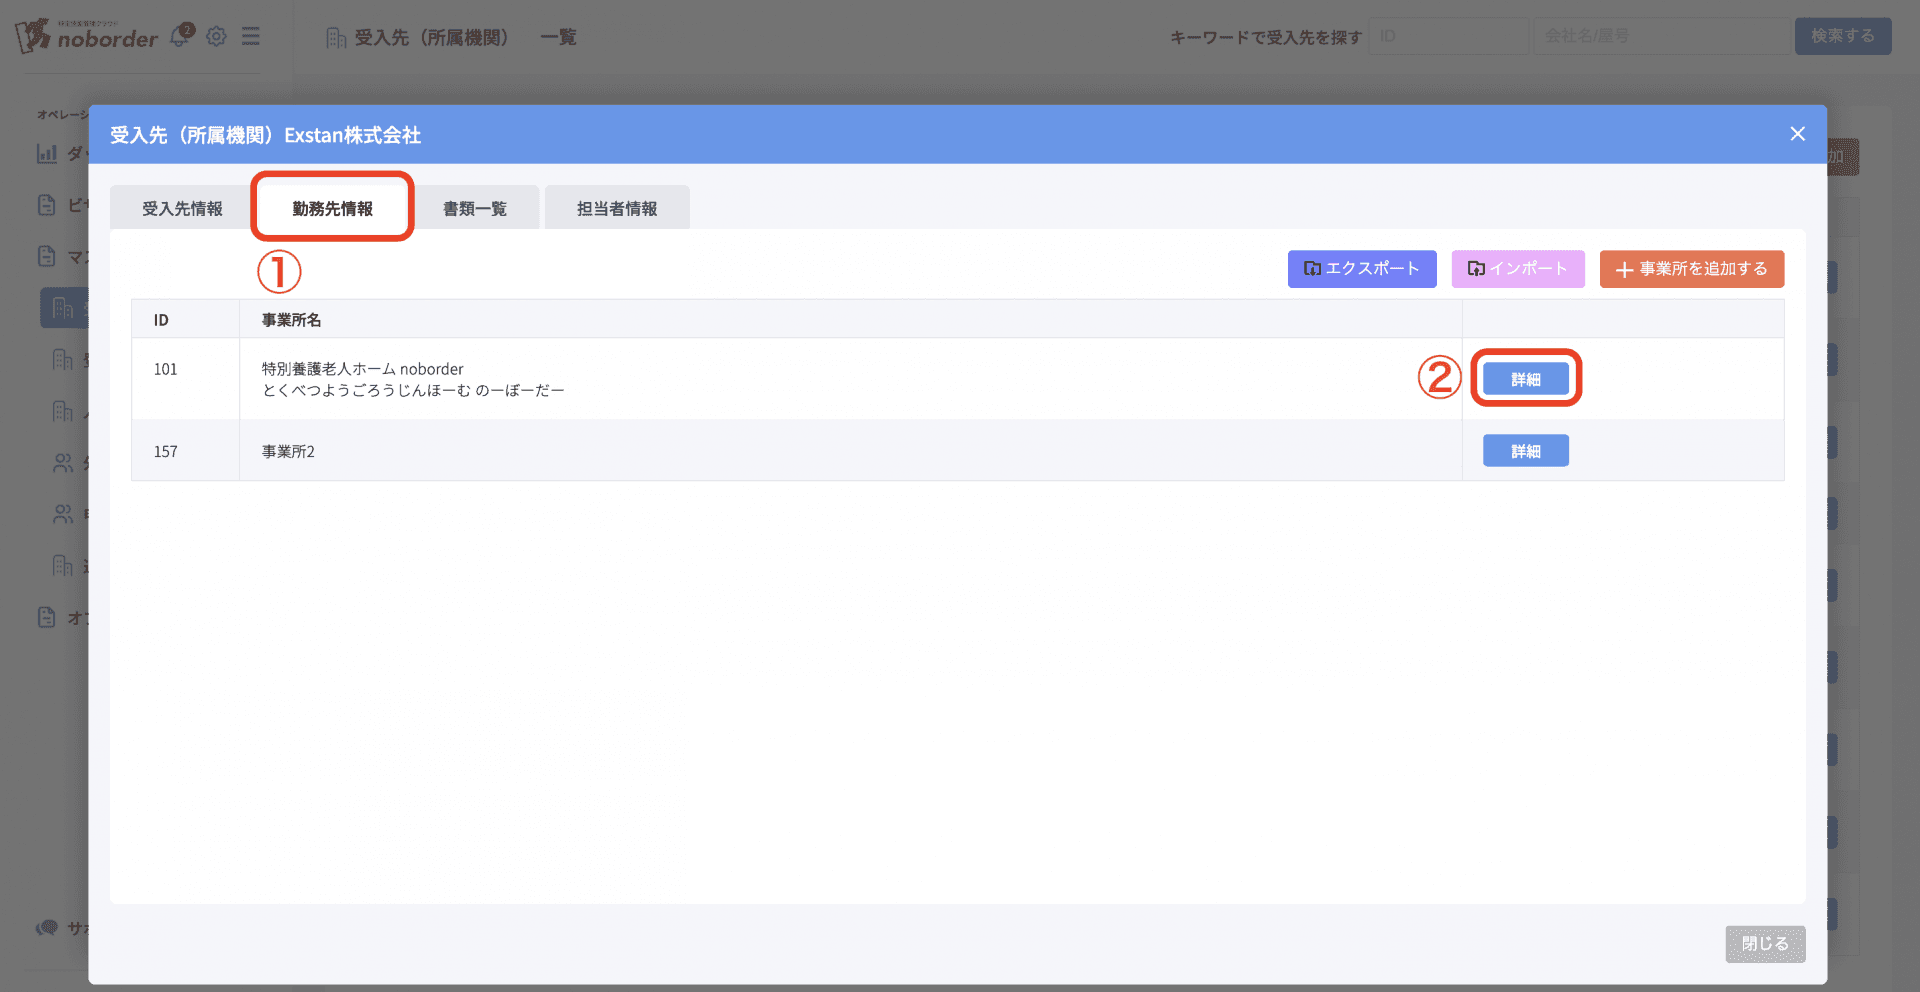Click the upper people icon in sidebar
The image size is (1920, 992).
(x=63, y=463)
